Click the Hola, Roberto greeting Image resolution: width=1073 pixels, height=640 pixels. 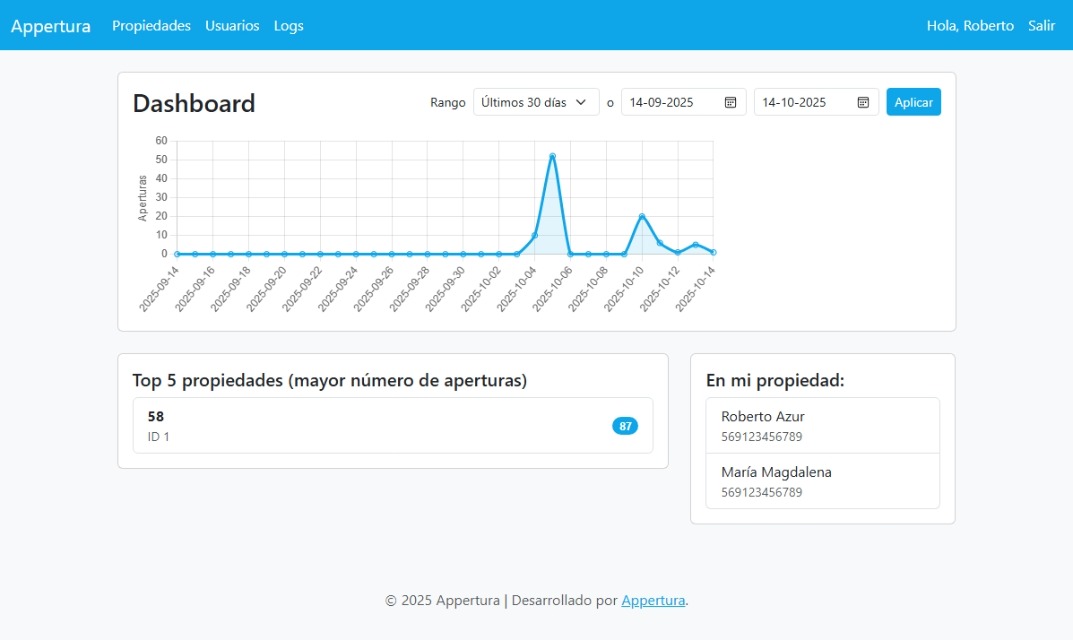click(970, 26)
